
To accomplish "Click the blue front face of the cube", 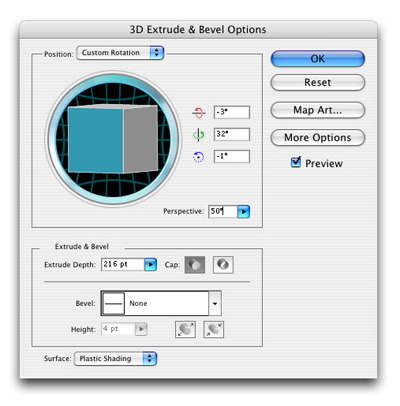I will 96,140.
